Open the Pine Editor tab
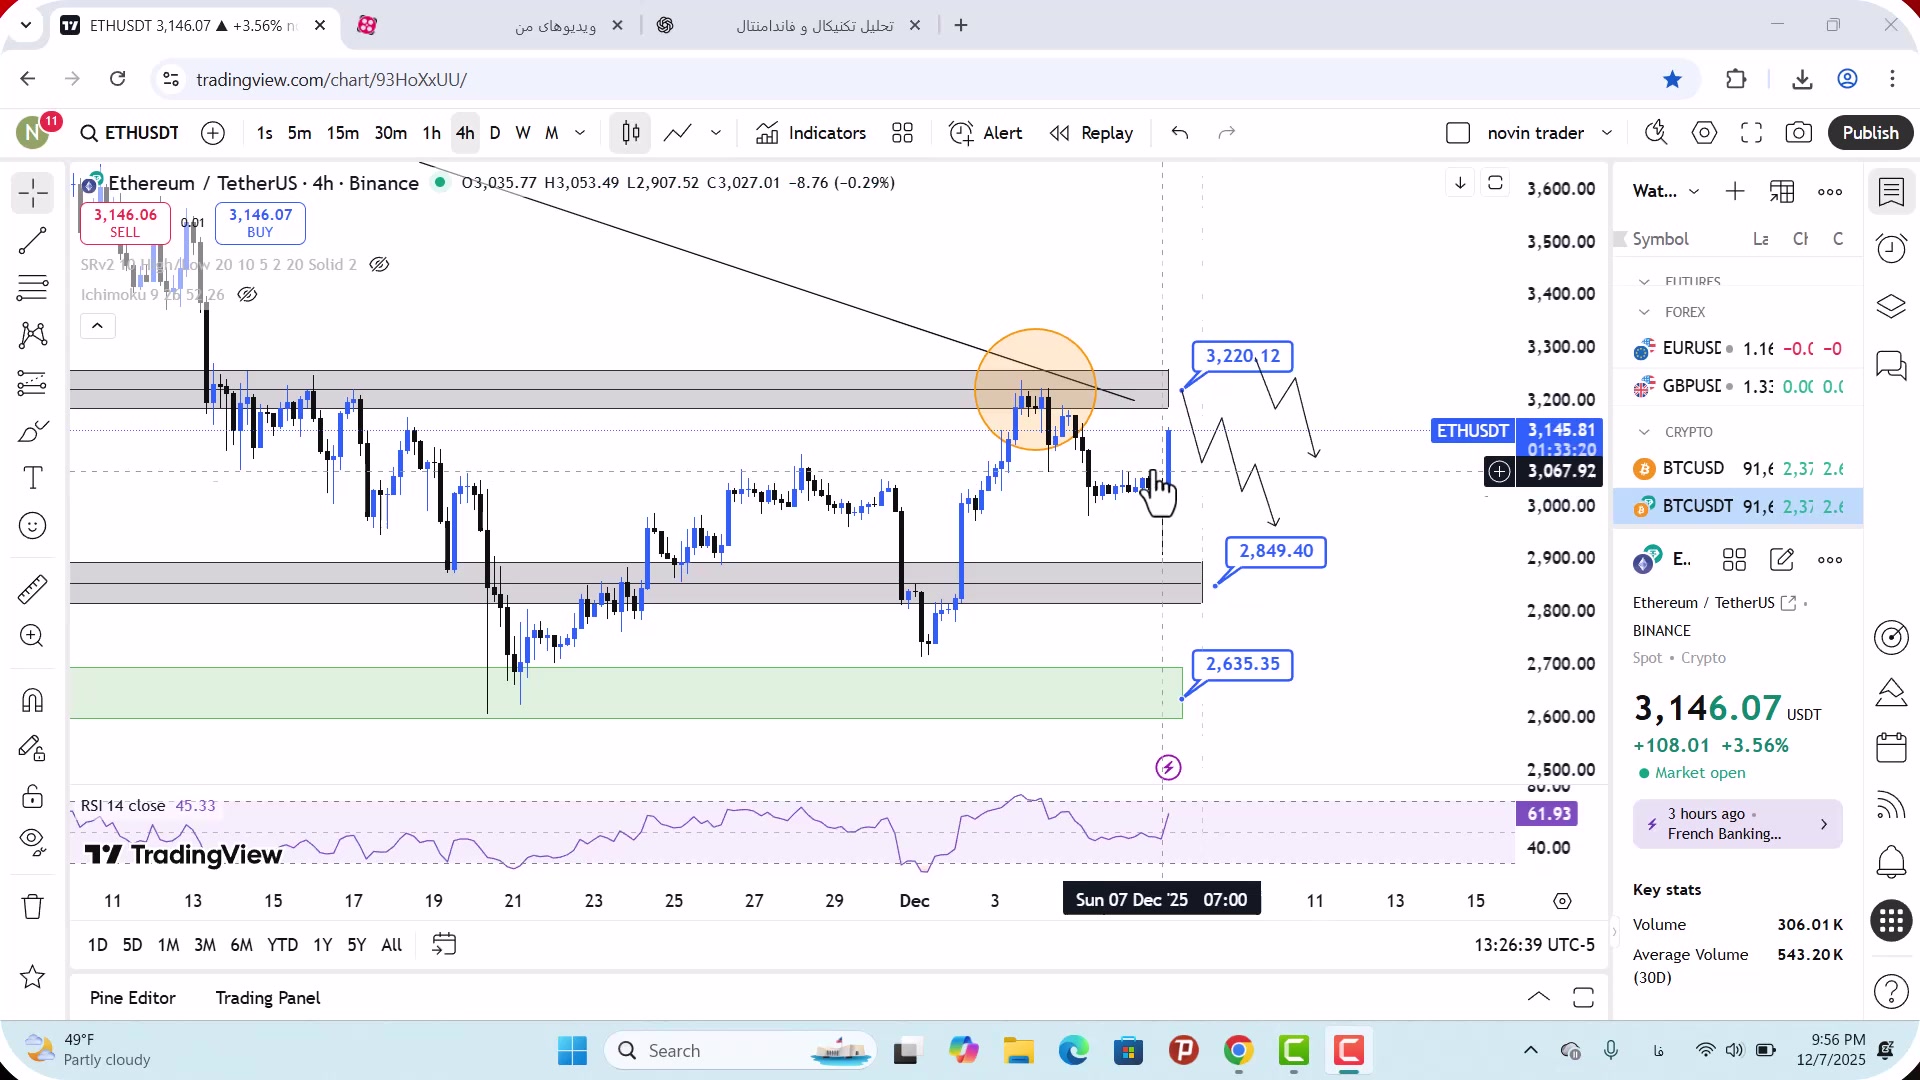This screenshot has height=1080, width=1920. [x=133, y=998]
